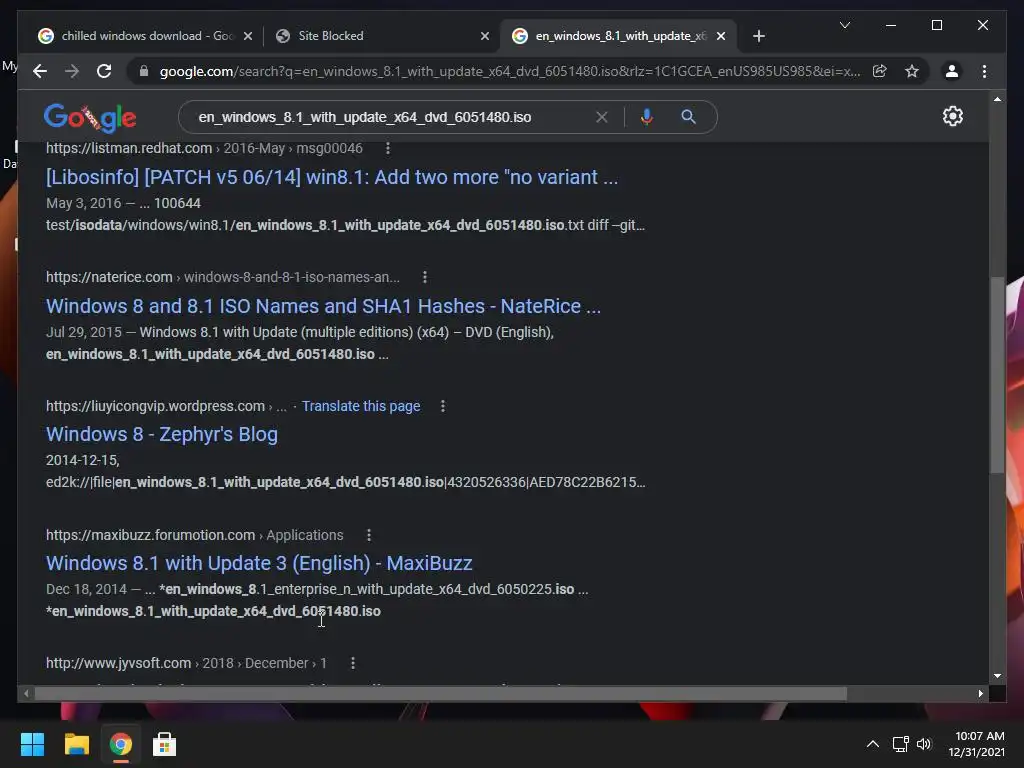The height and width of the screenshot is (768, 1024).
Task: Go forward with the browser arrow
Action: 72,71
